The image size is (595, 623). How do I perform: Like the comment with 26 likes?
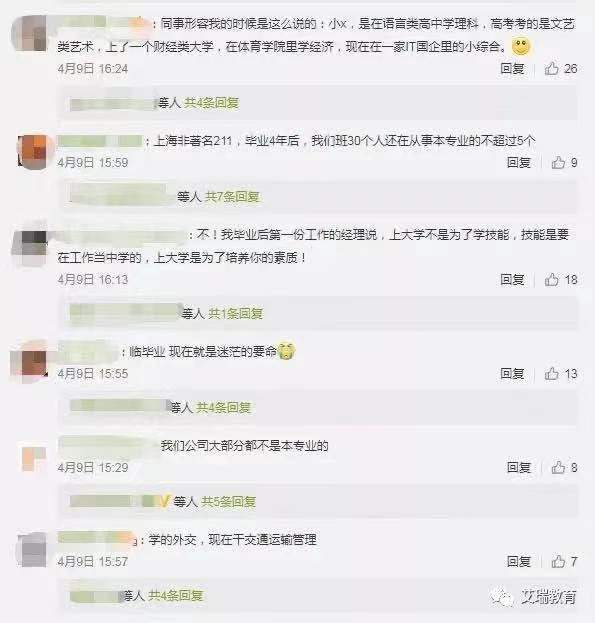pyautogui.click(x=551, y=69)
